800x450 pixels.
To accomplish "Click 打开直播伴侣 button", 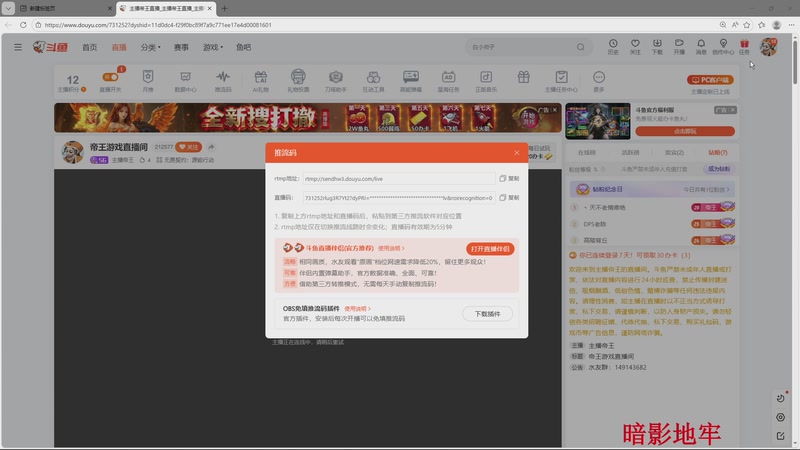I will pos(490,249).
